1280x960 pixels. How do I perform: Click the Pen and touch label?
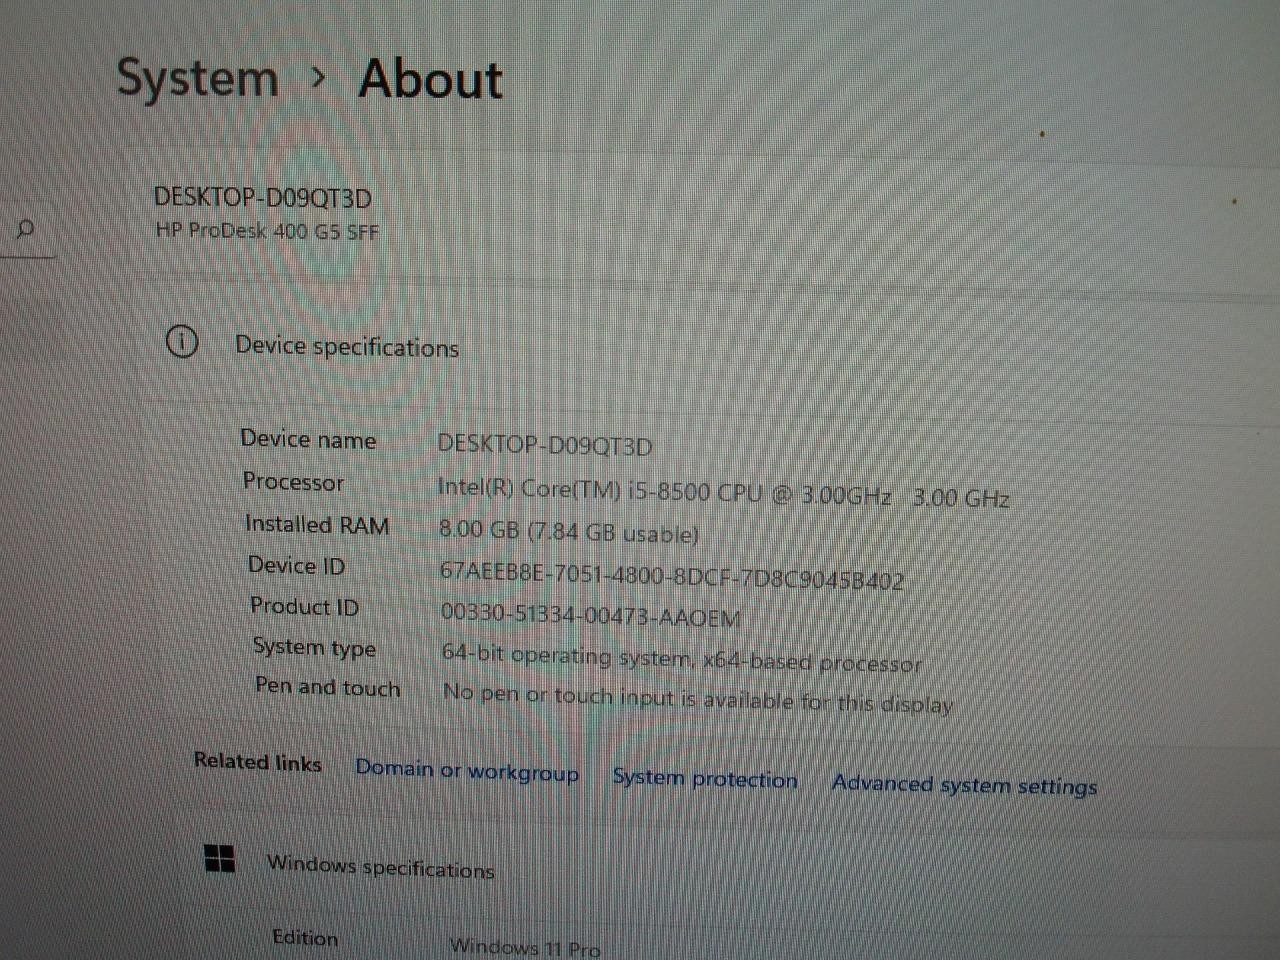(327, 687)
